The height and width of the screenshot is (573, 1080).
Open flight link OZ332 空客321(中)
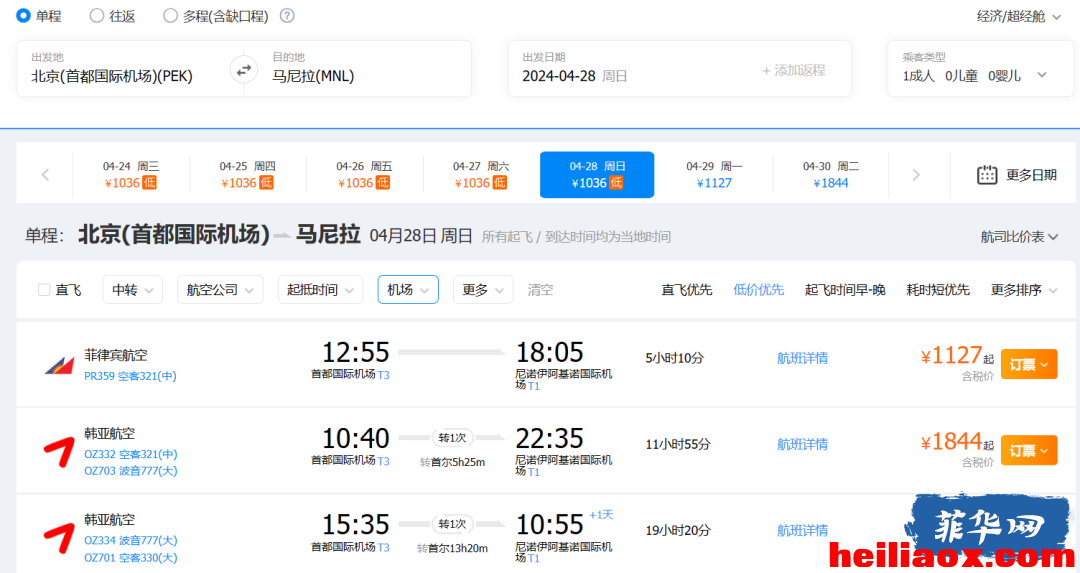[x=131, y=455]
